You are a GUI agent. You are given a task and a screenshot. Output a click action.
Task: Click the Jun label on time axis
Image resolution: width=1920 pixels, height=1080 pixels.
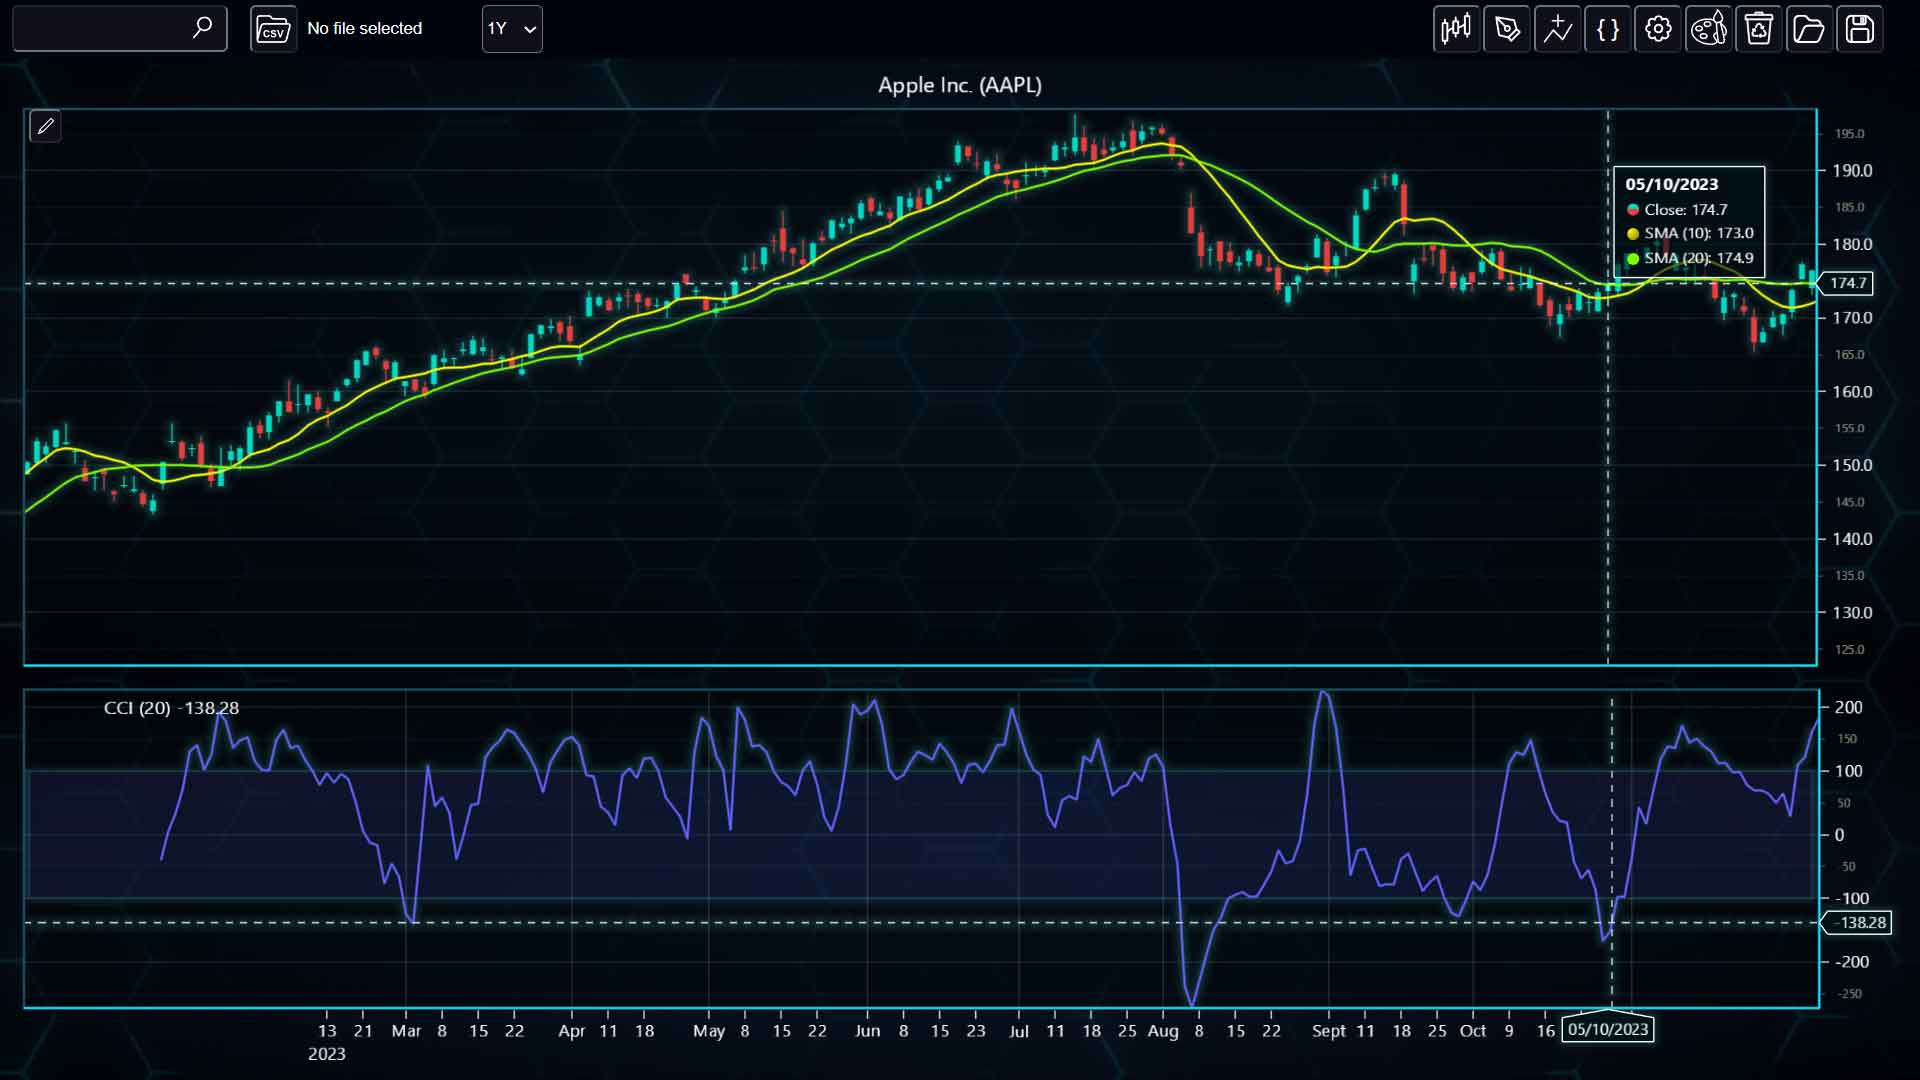coord(867,1031)
